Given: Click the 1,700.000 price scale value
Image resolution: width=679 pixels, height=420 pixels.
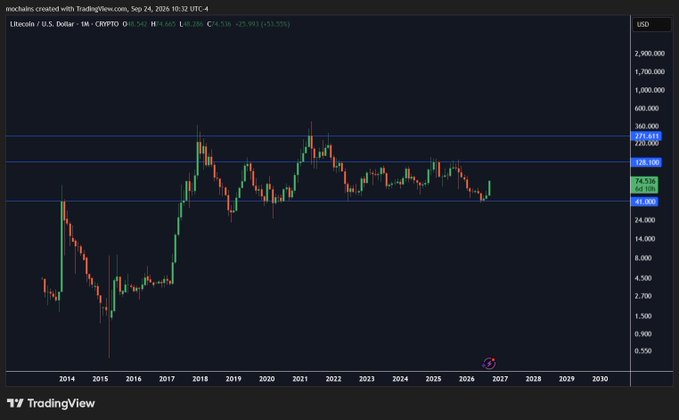Looking at the screenshot, I should tap(650, 71).
